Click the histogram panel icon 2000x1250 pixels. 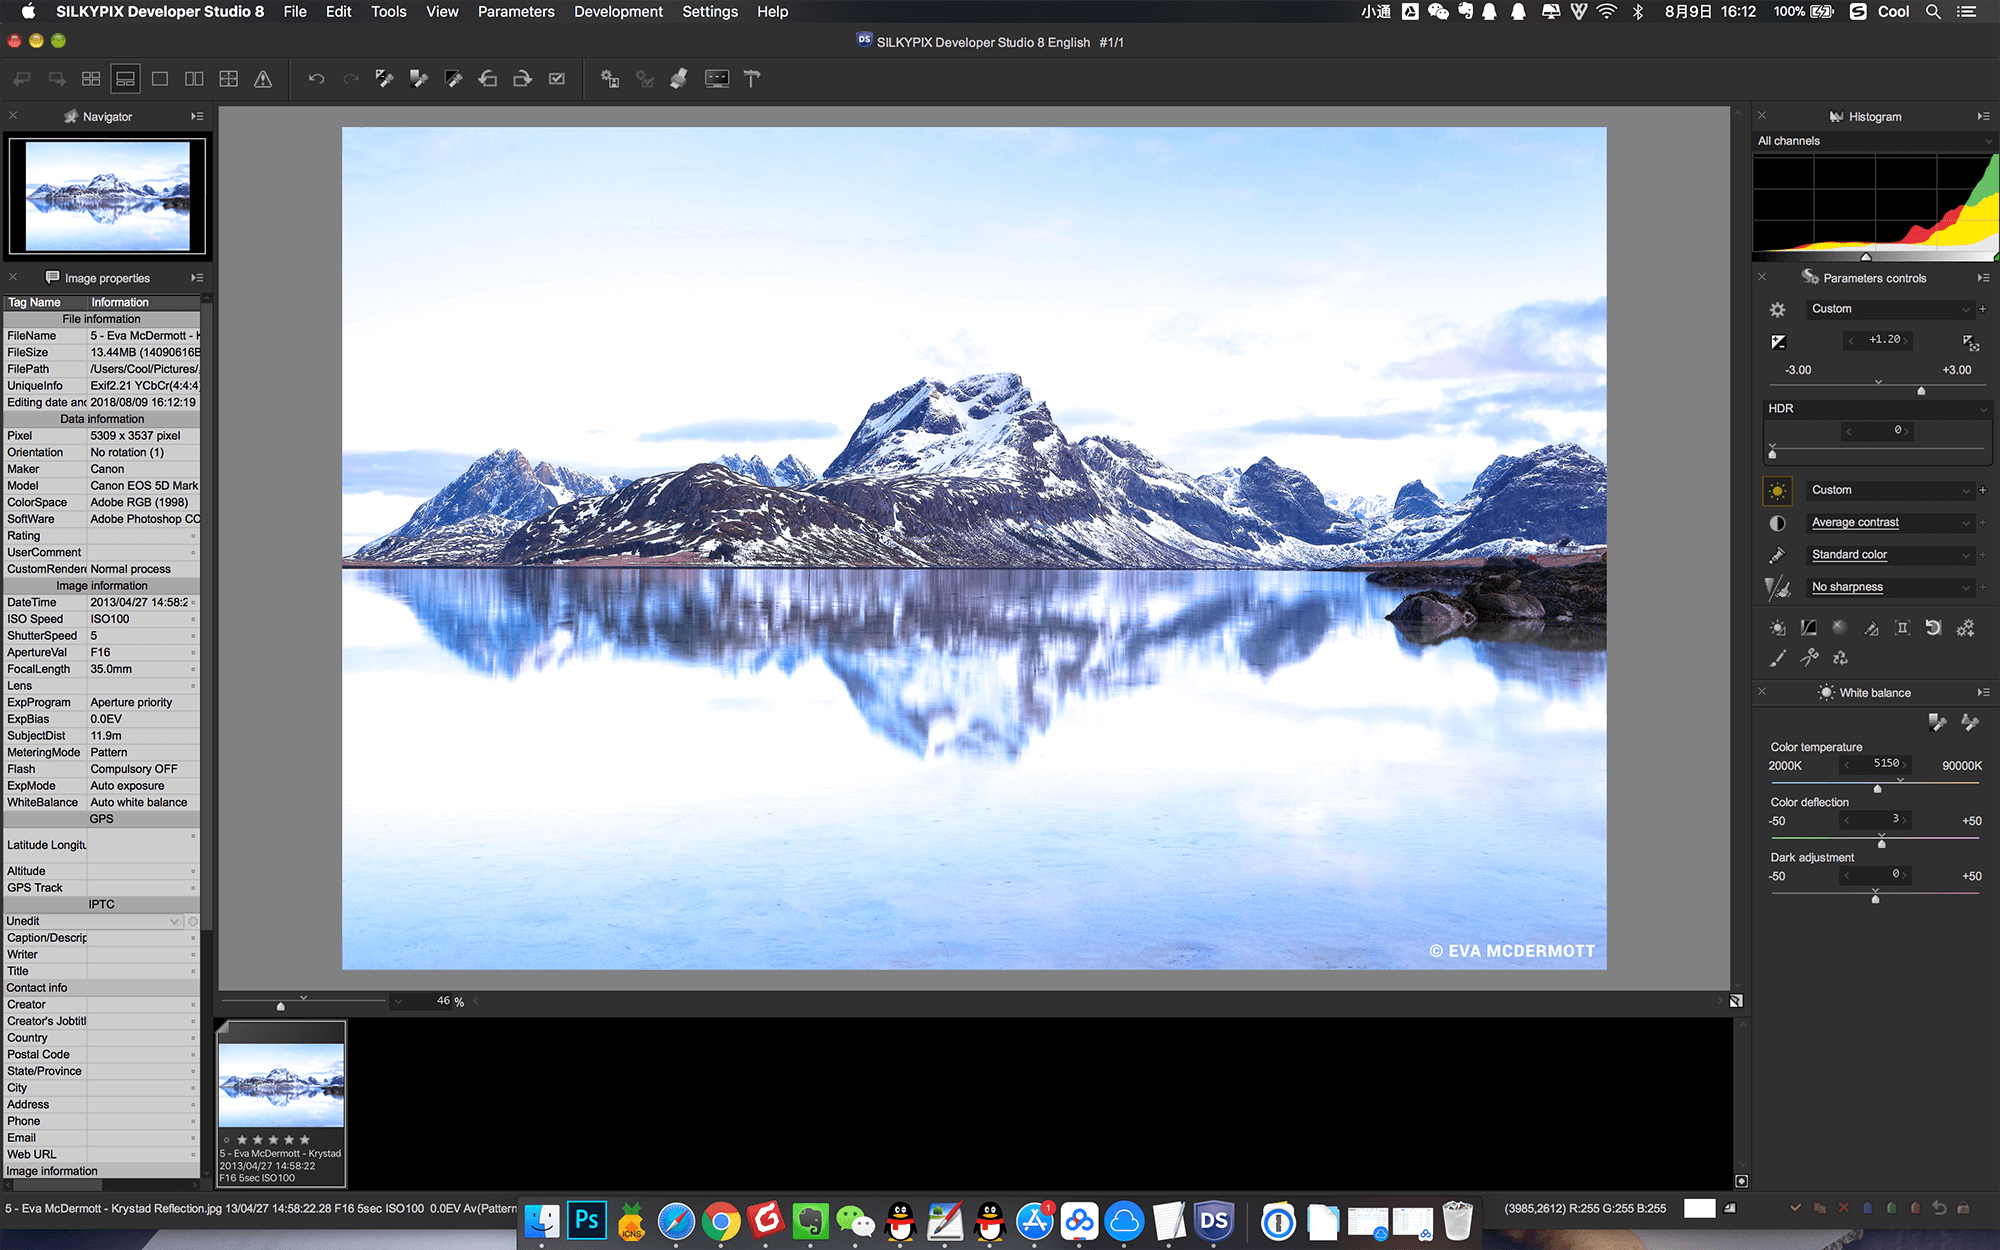(x=1837, y=115)
